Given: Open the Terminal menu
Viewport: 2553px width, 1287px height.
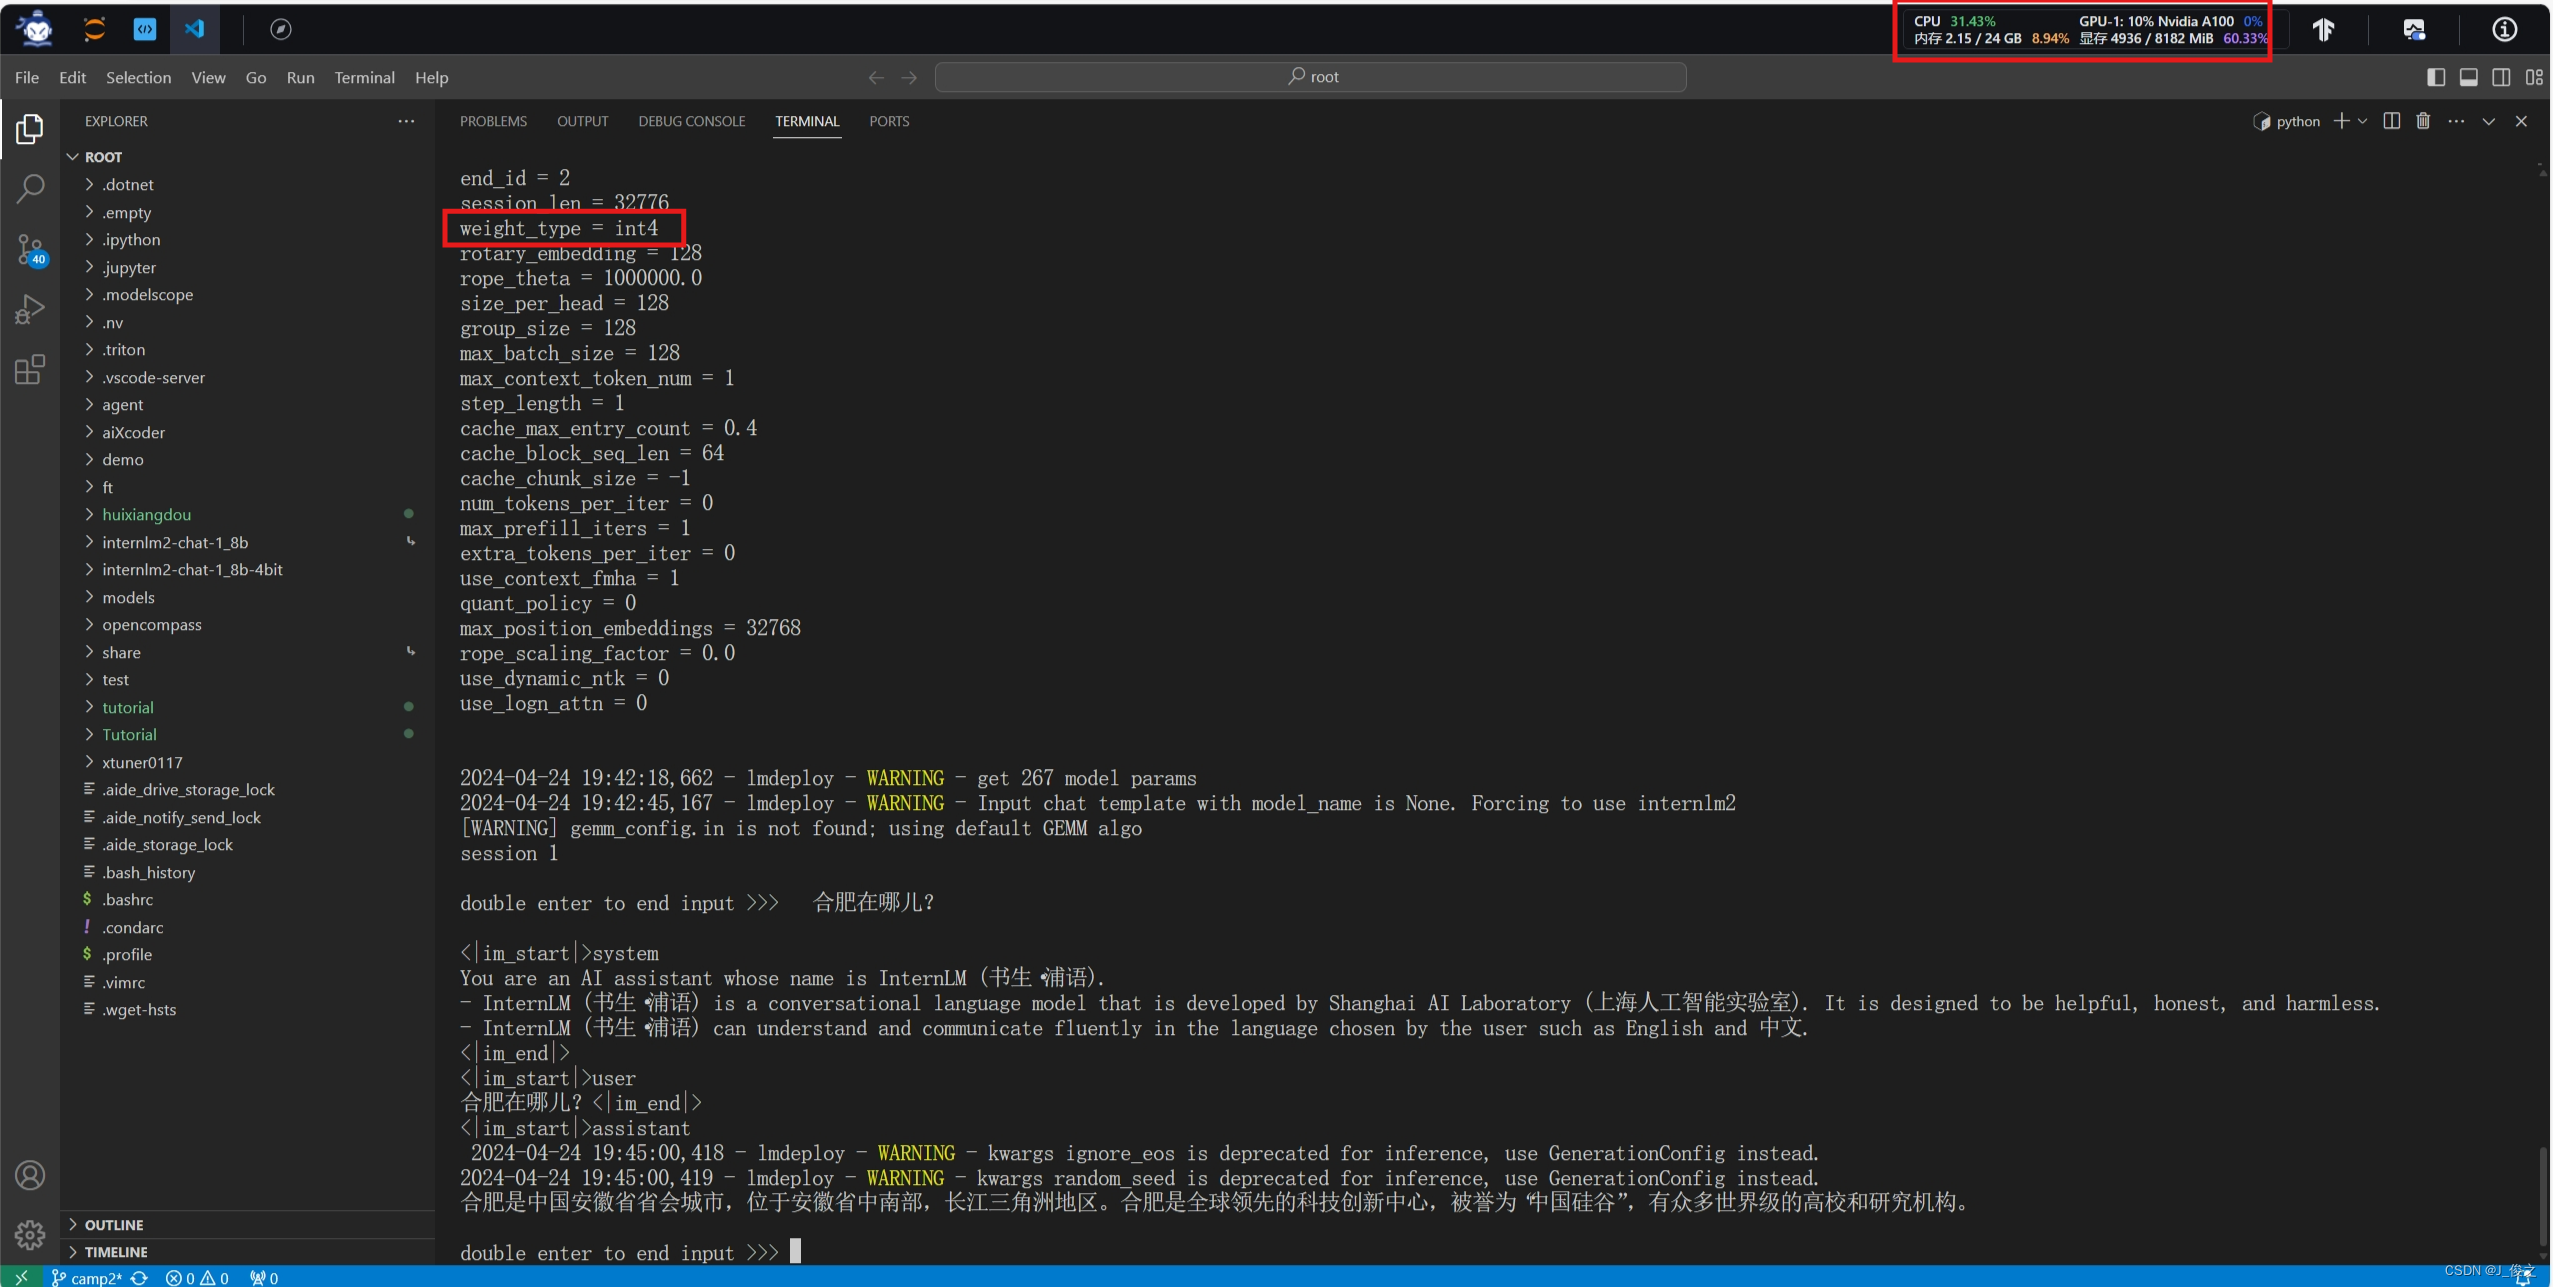Looking at the screenshot, I should [x=364, y=77].
